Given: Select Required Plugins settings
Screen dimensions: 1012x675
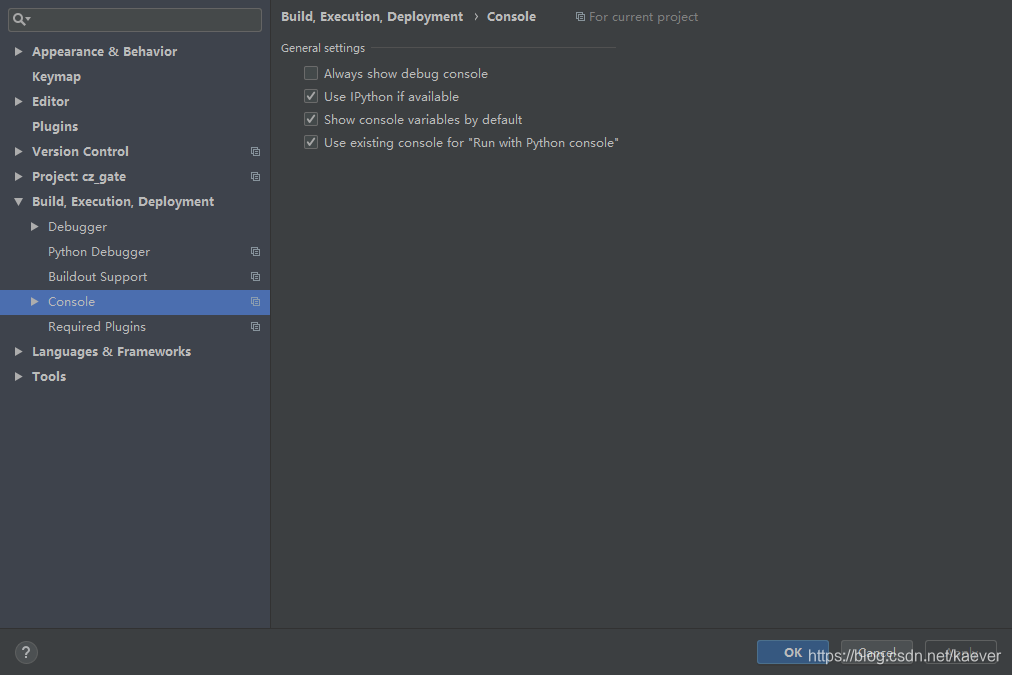Looking at the screenshot, I should pos(97,327).
